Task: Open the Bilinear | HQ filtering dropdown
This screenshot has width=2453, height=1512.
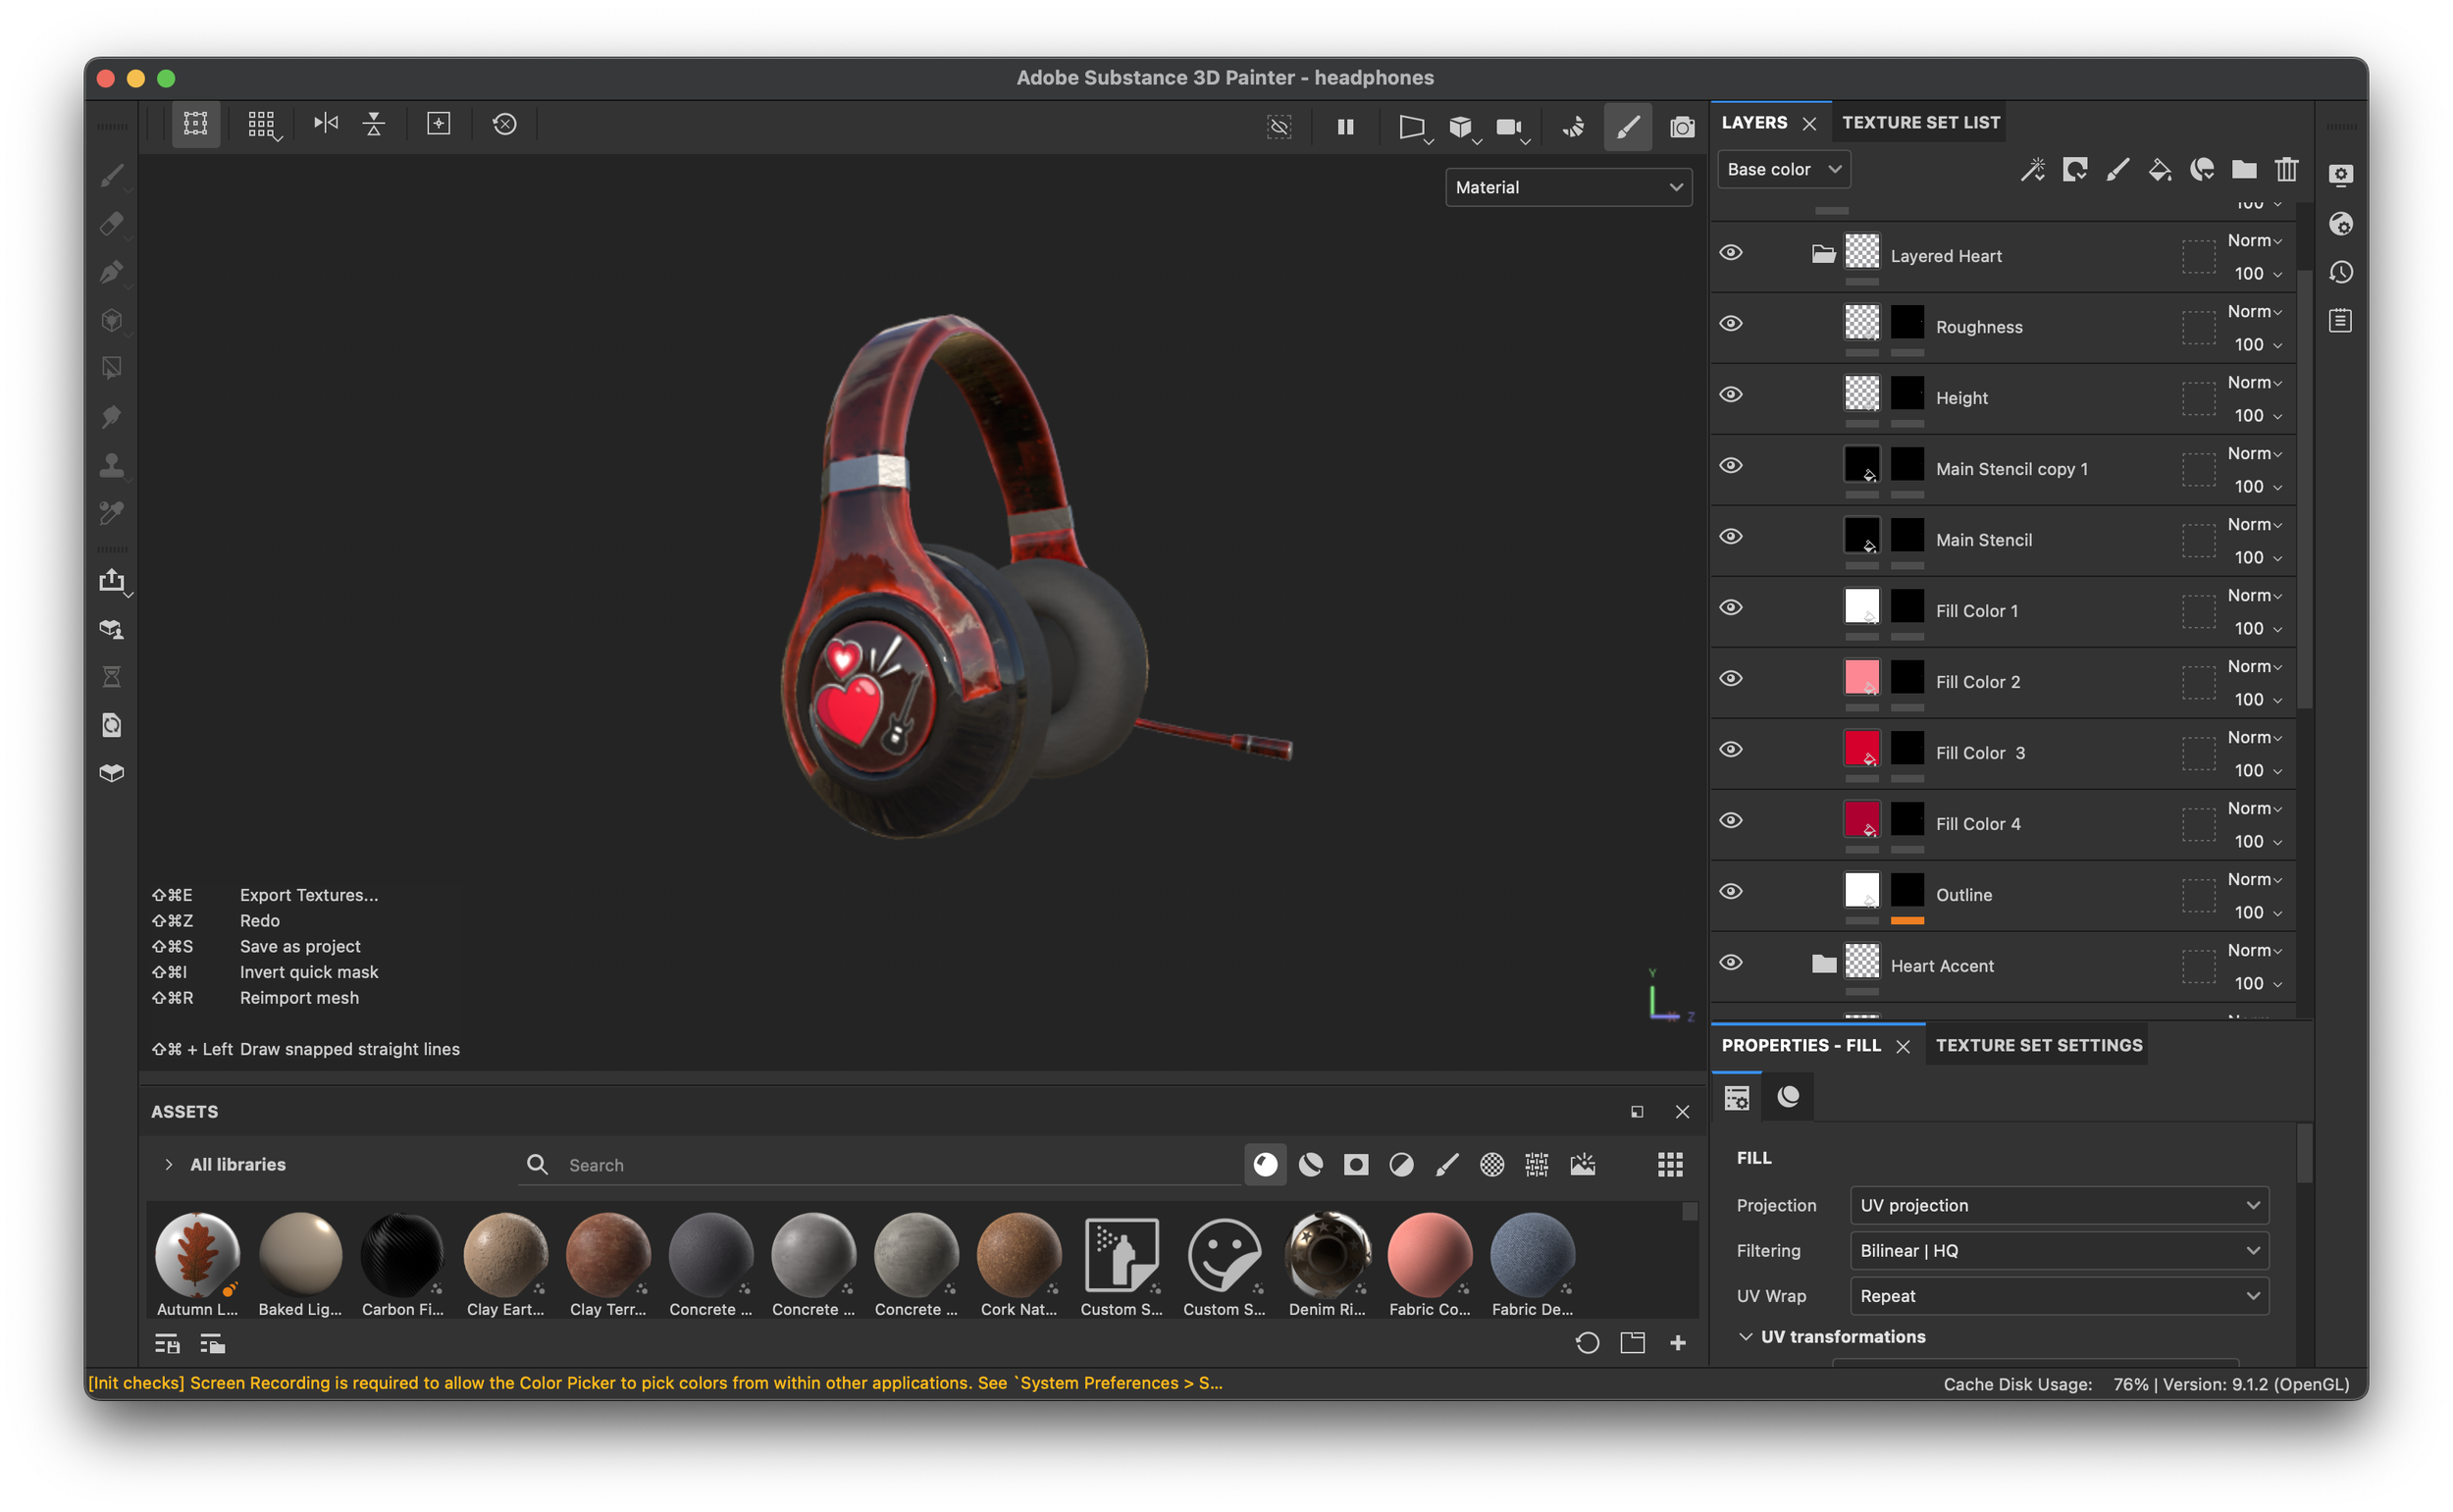Action: coord(2059,1250)
